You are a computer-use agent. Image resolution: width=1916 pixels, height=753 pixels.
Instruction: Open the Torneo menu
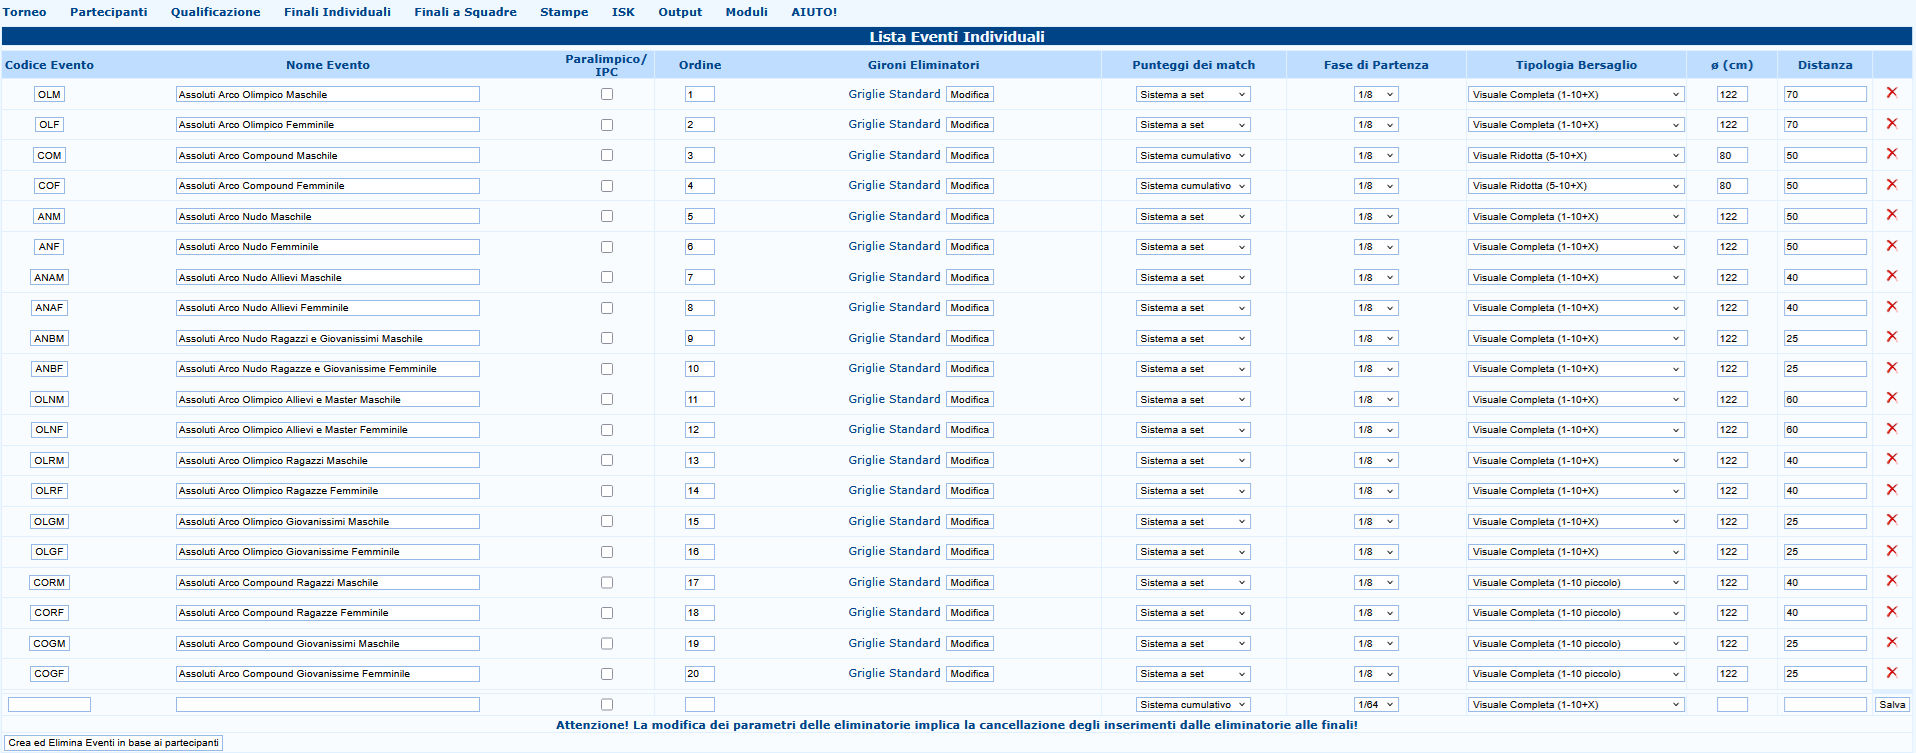[x=25, y=12]
